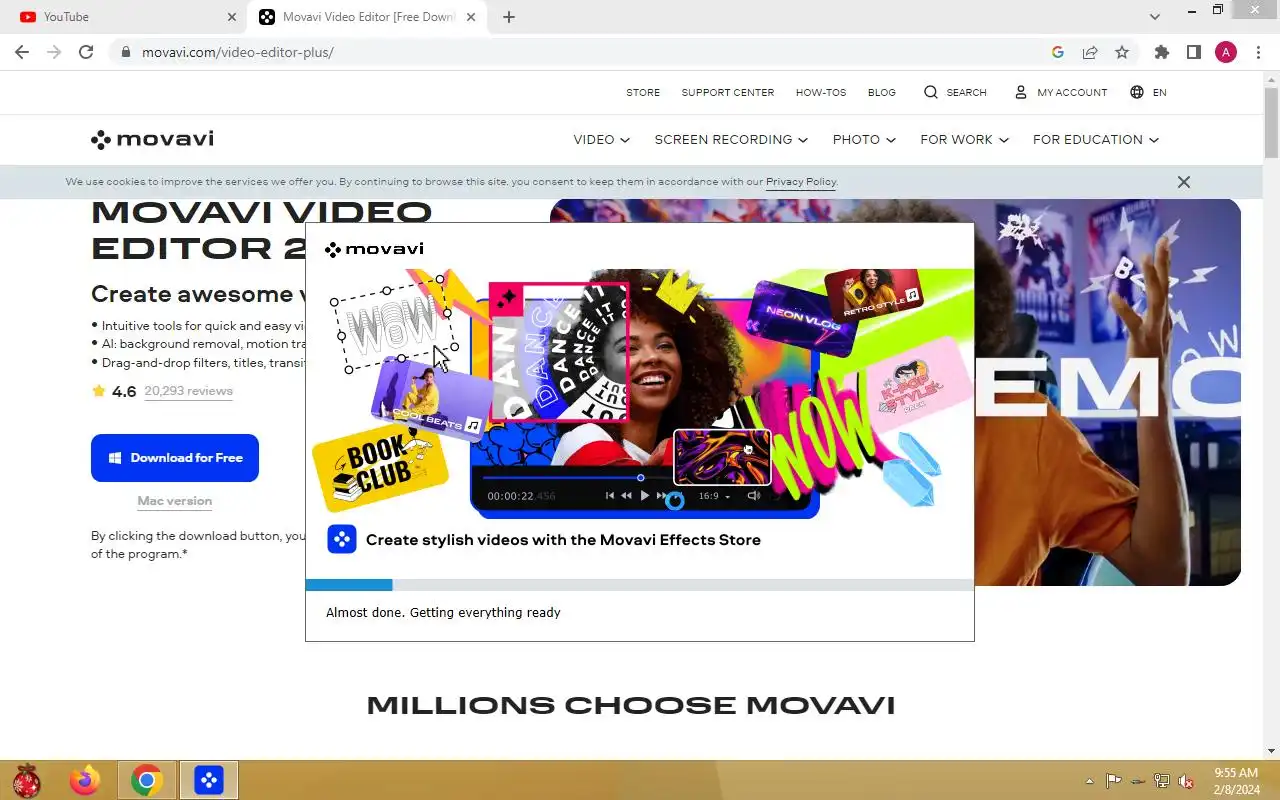The height and width of the screenshot is (800, 1280).
Task: Close the YouTube tab
Action: (x=231, y=17)
